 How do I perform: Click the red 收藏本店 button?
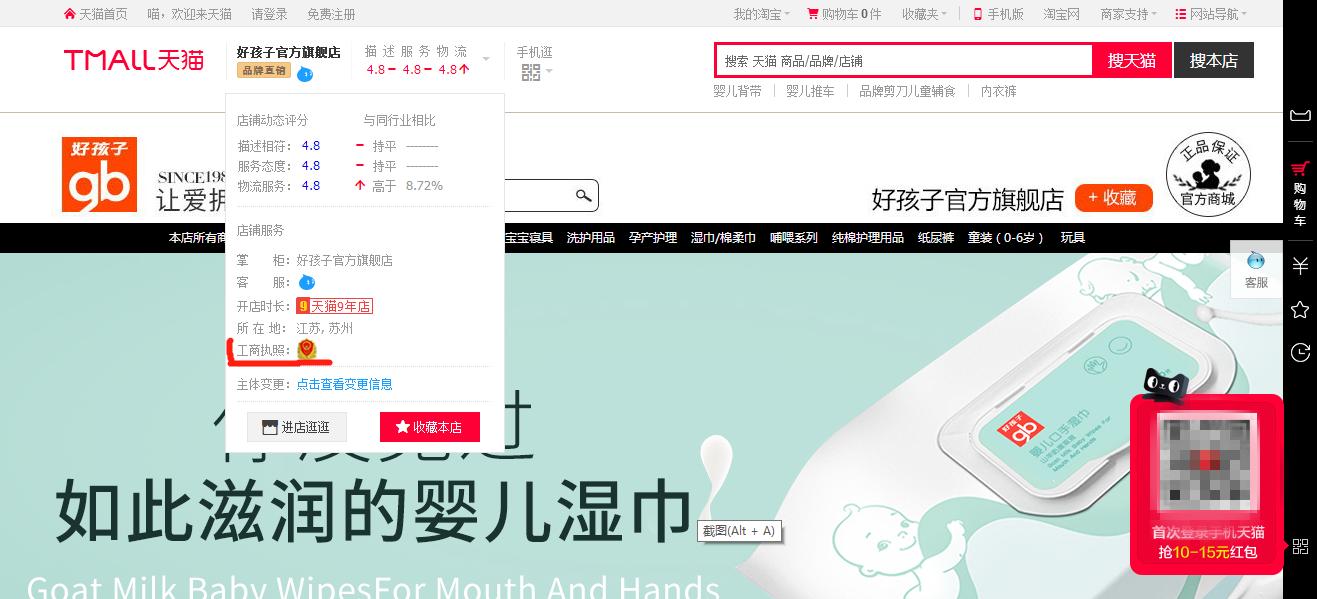(430, 426)
